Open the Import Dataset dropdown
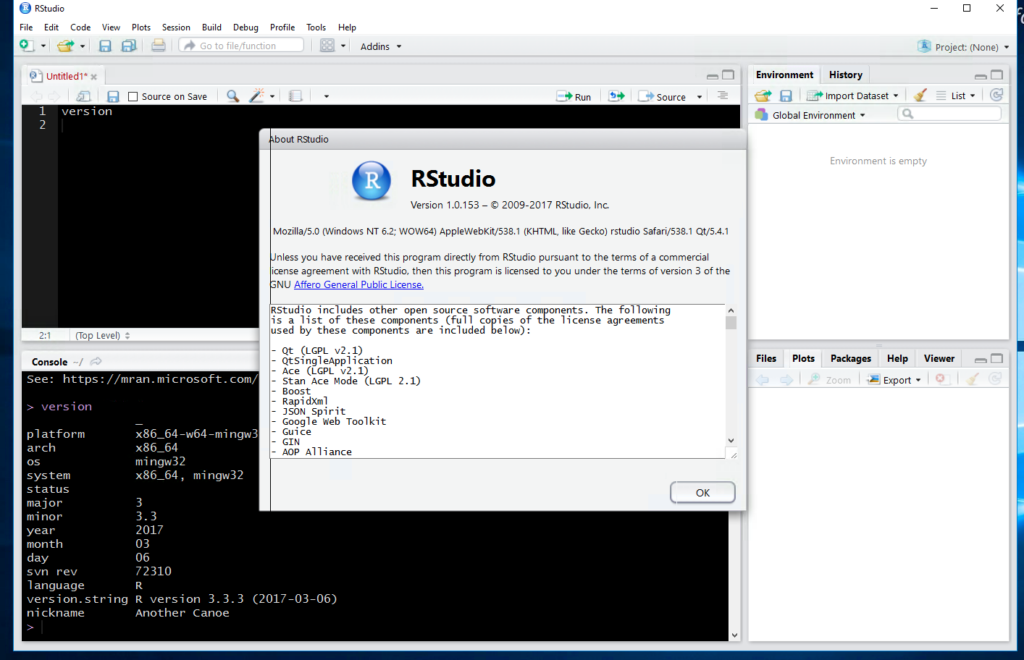Image resolution: width=1024 pixels, height=660 pixels. click(x=853, y=96)
